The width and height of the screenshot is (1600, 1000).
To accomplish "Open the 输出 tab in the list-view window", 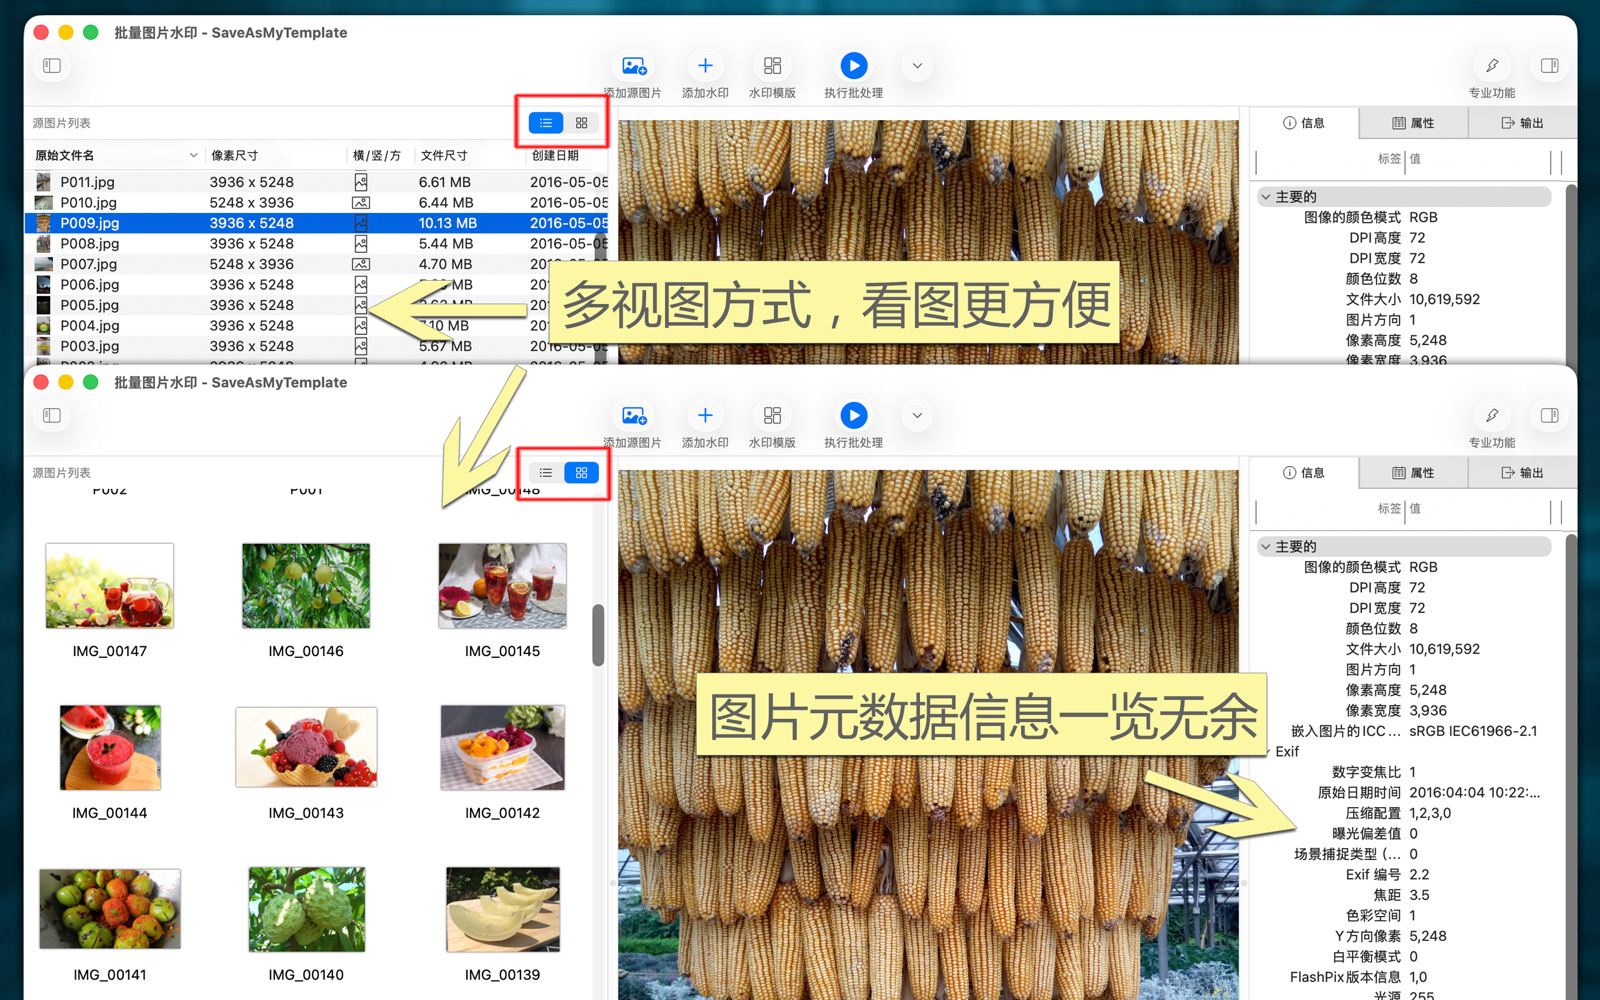I will 1522,123.
